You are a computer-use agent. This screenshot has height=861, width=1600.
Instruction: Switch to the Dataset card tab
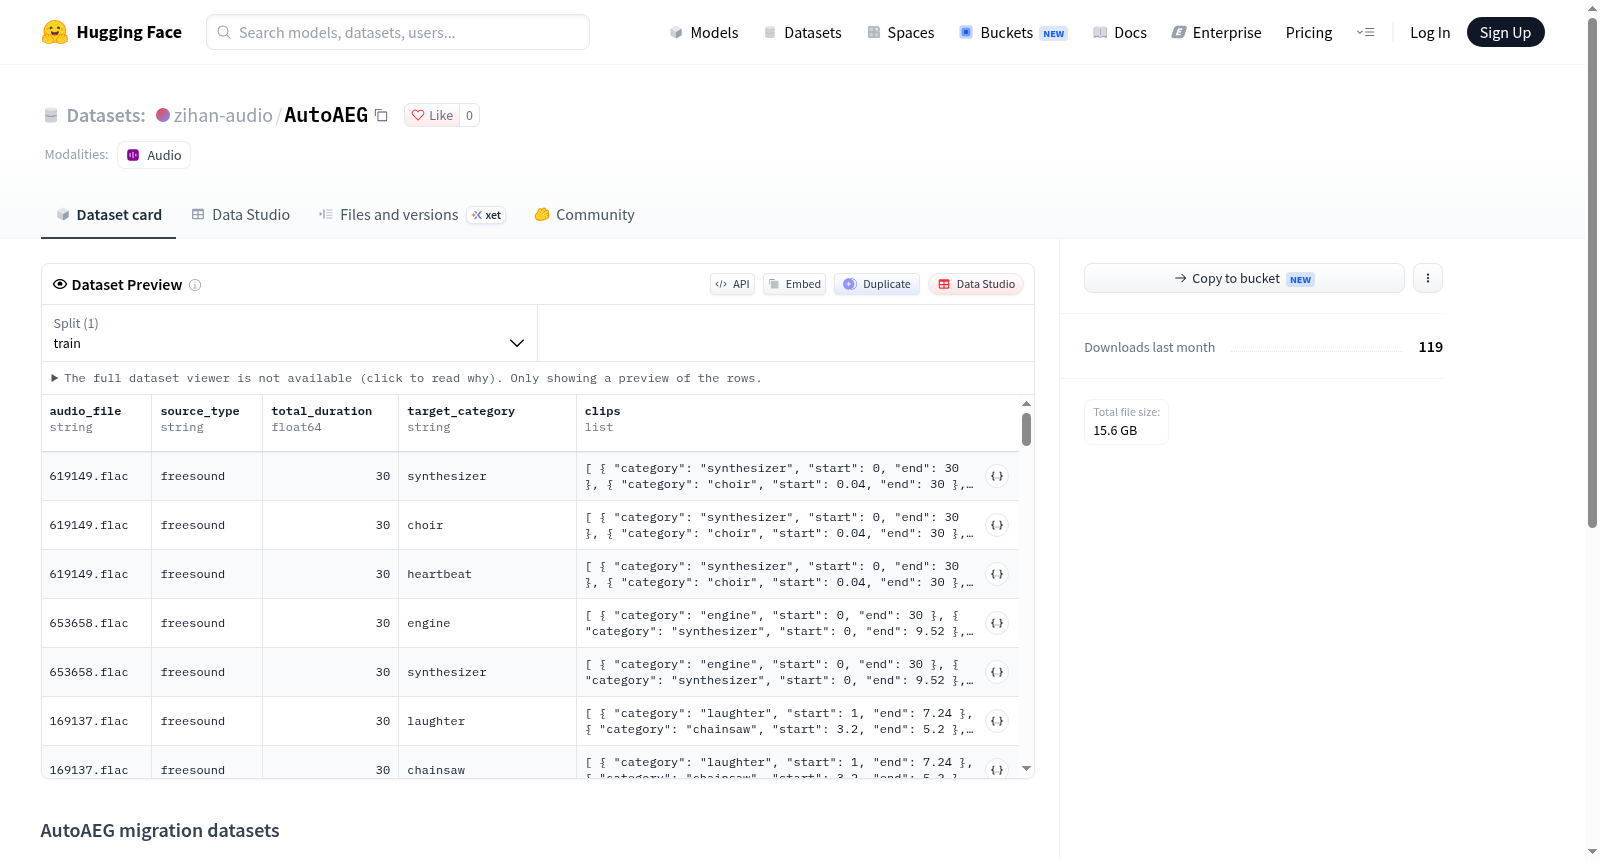(108, 214)
